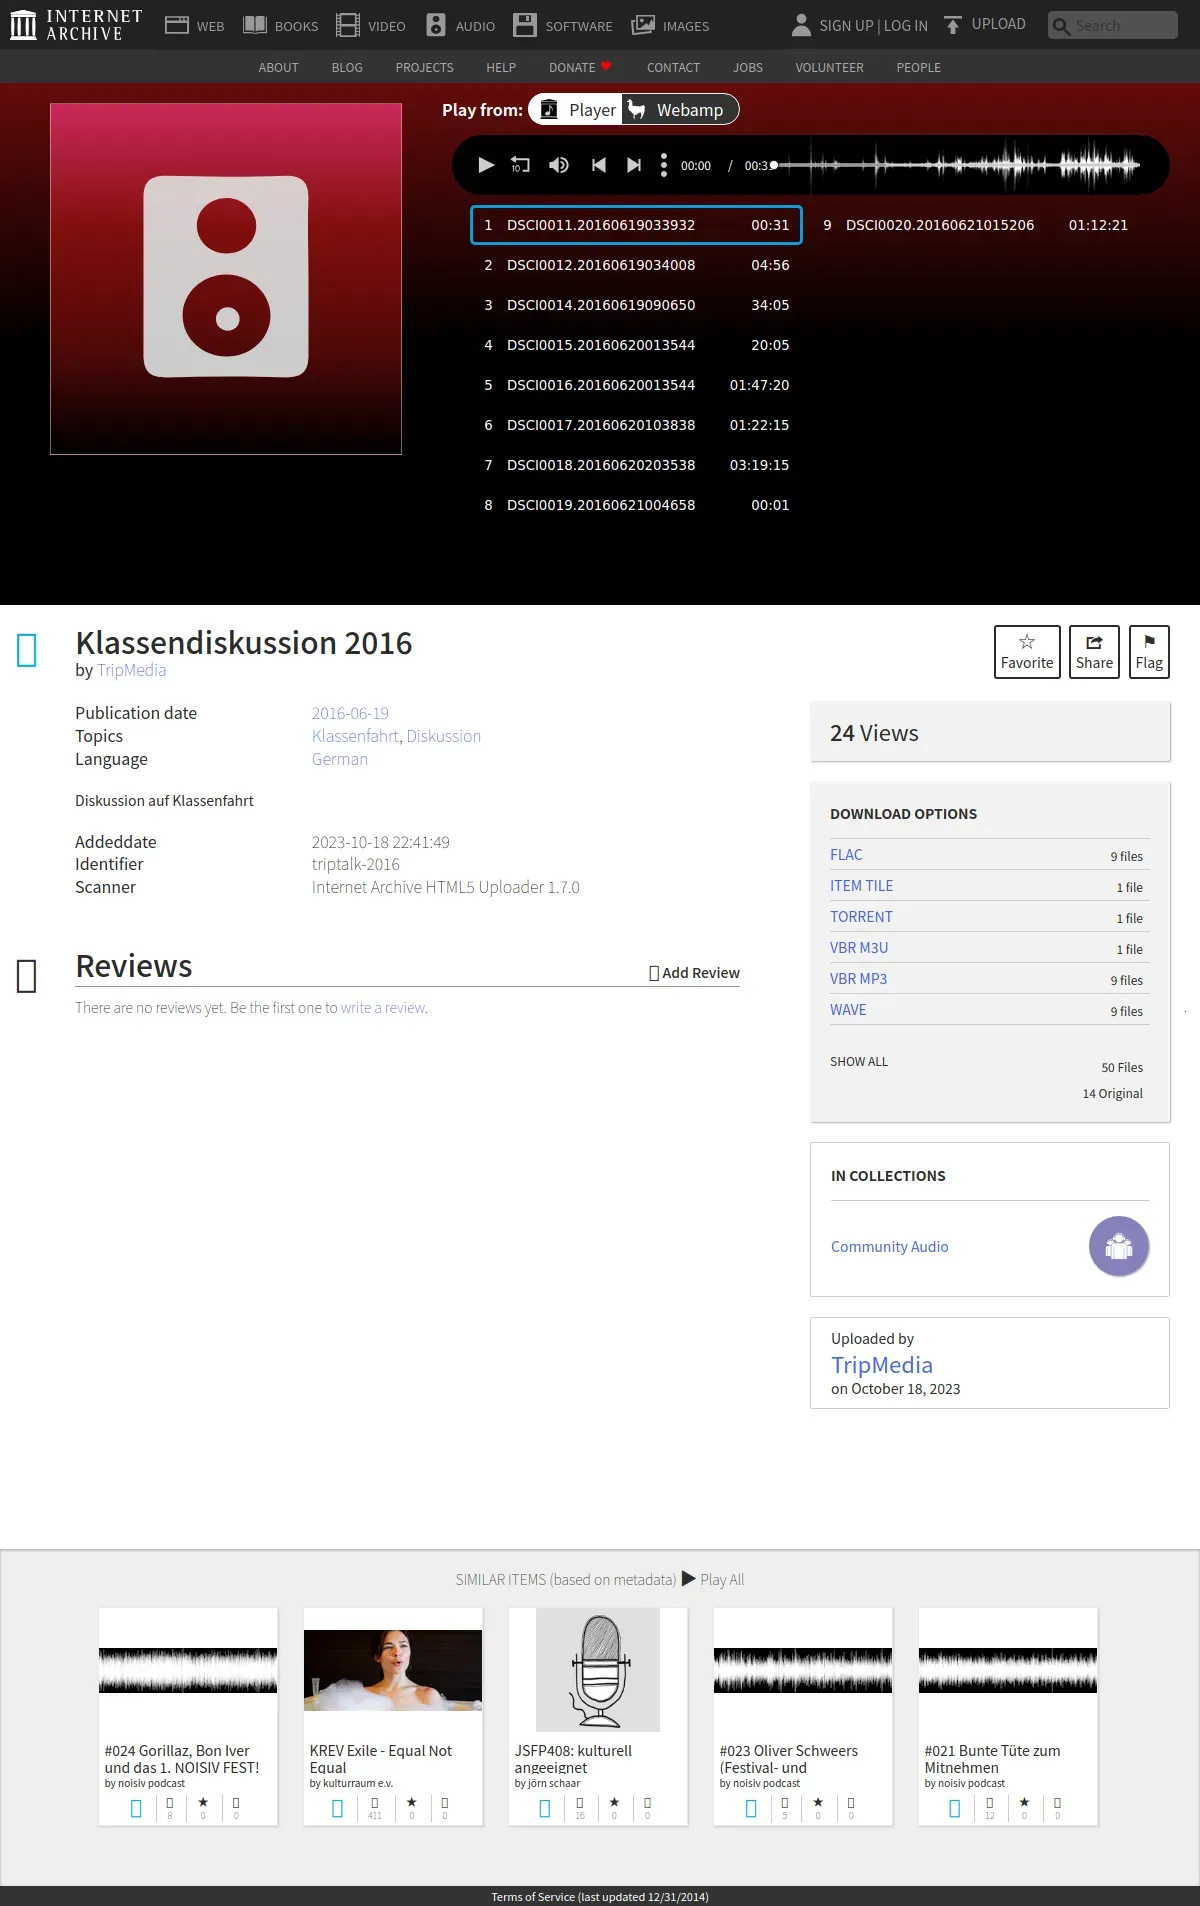Seek within the waveform progress bar
Screen dimensions: 1200x1906
[955, 165]
